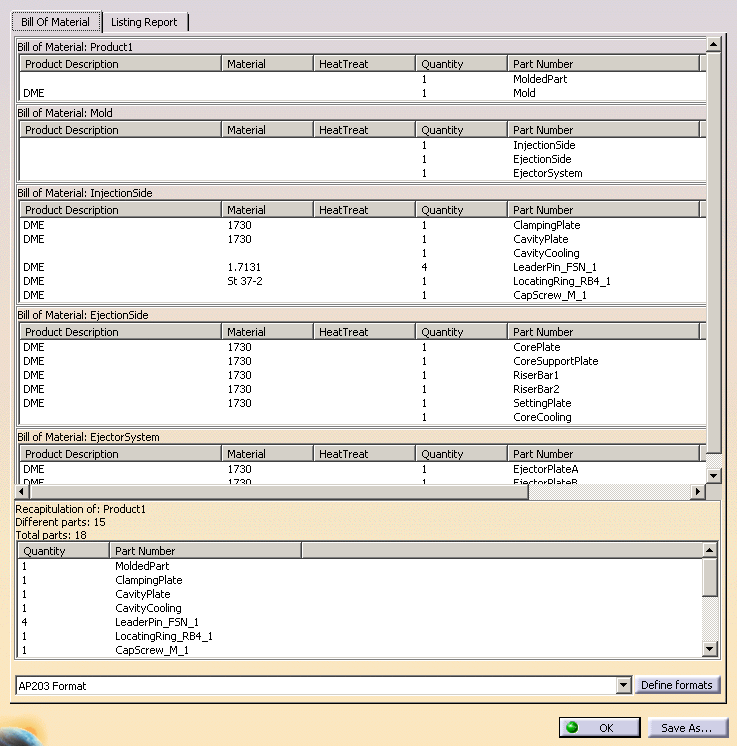737x746 pixels.
Task: Click the Save As... button
Action: (x=687, y=727)
